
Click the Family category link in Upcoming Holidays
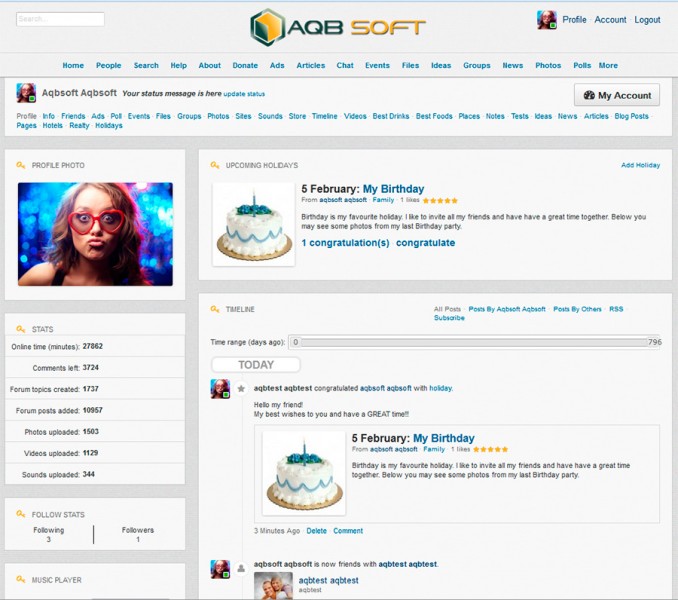(x=383, y=200)
